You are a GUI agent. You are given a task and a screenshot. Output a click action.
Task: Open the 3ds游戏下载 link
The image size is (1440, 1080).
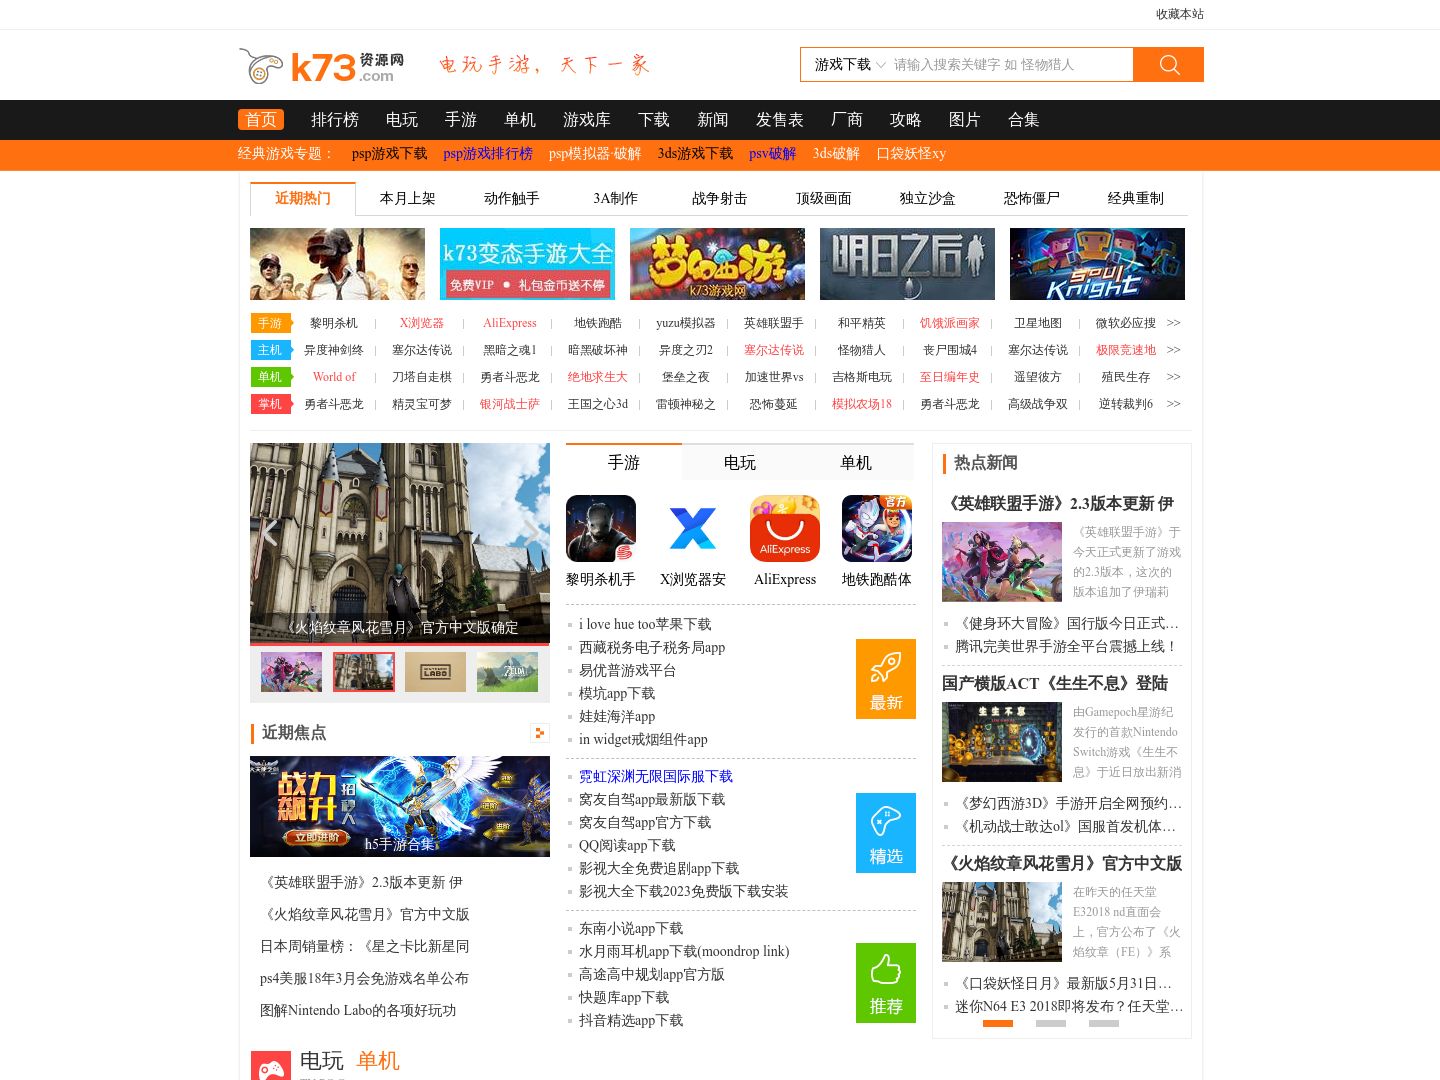pyautogui.click(x=695, y=154)
